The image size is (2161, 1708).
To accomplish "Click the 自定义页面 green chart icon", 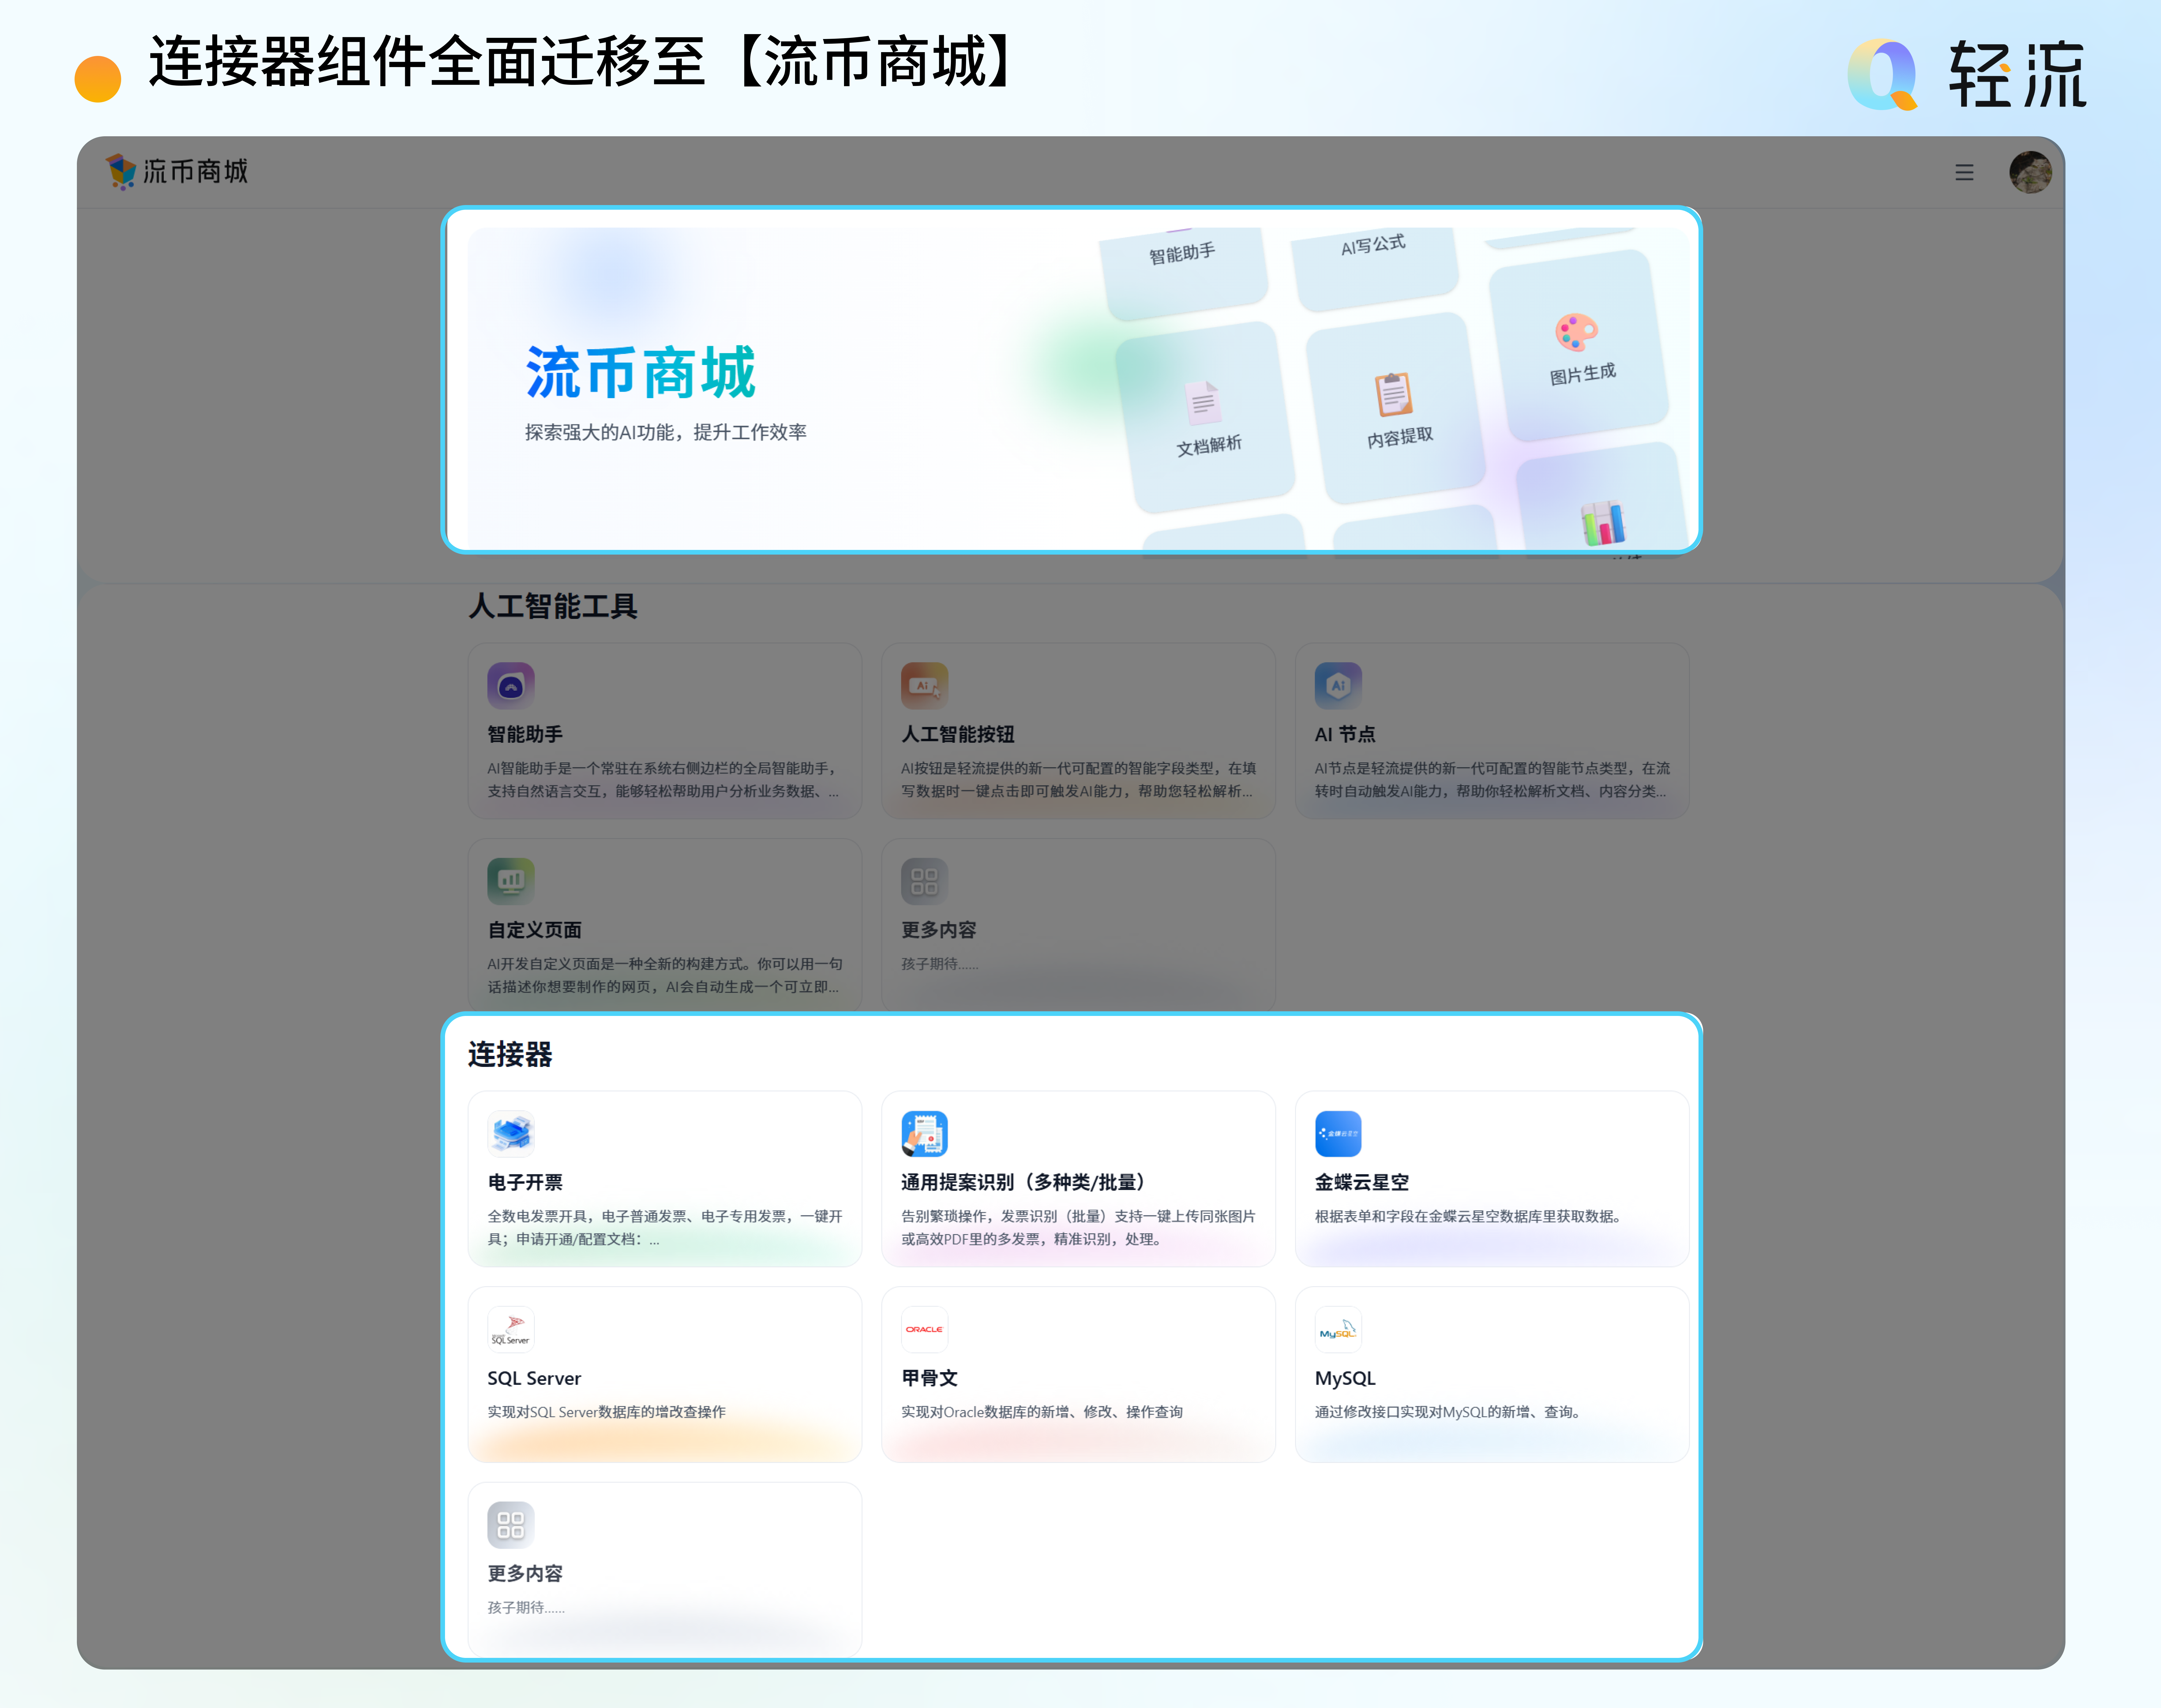I will pyautogui.click(x=511, y=881).
